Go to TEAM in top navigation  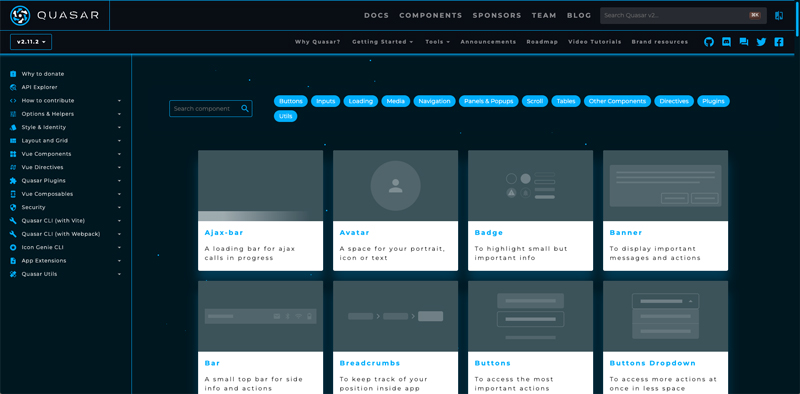pos(544,15)
